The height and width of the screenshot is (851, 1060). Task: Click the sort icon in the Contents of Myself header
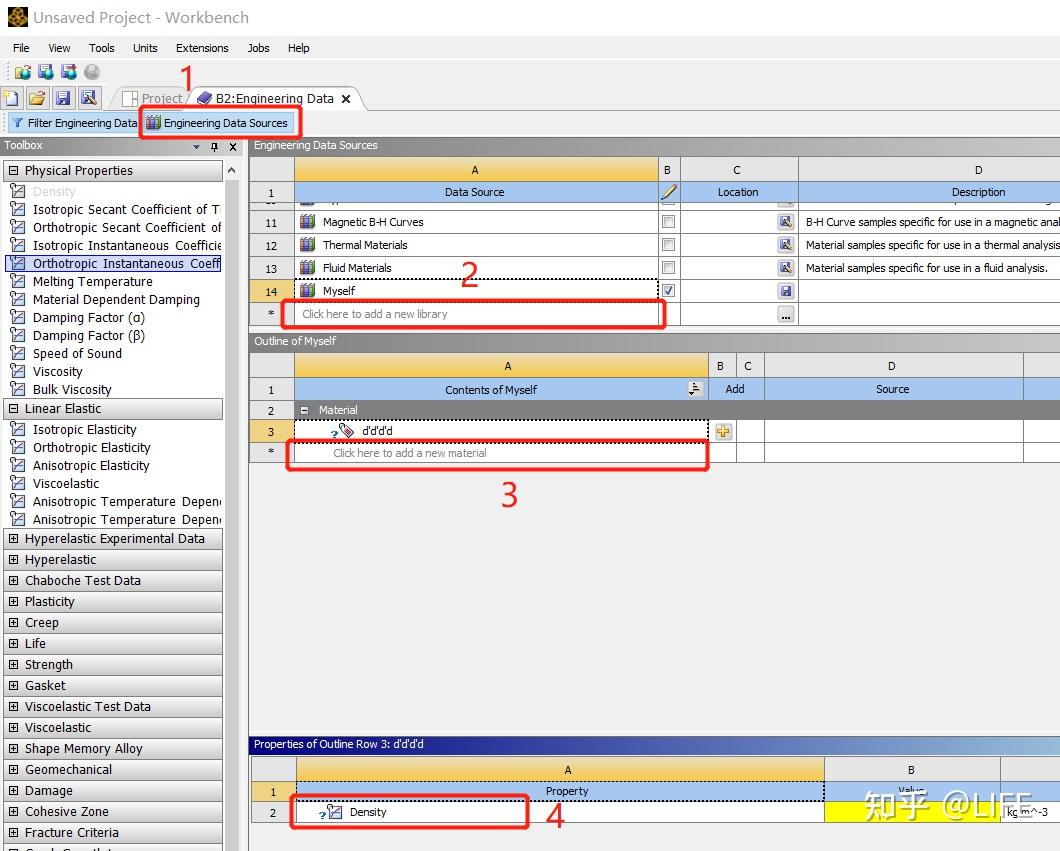coord(695,389)
